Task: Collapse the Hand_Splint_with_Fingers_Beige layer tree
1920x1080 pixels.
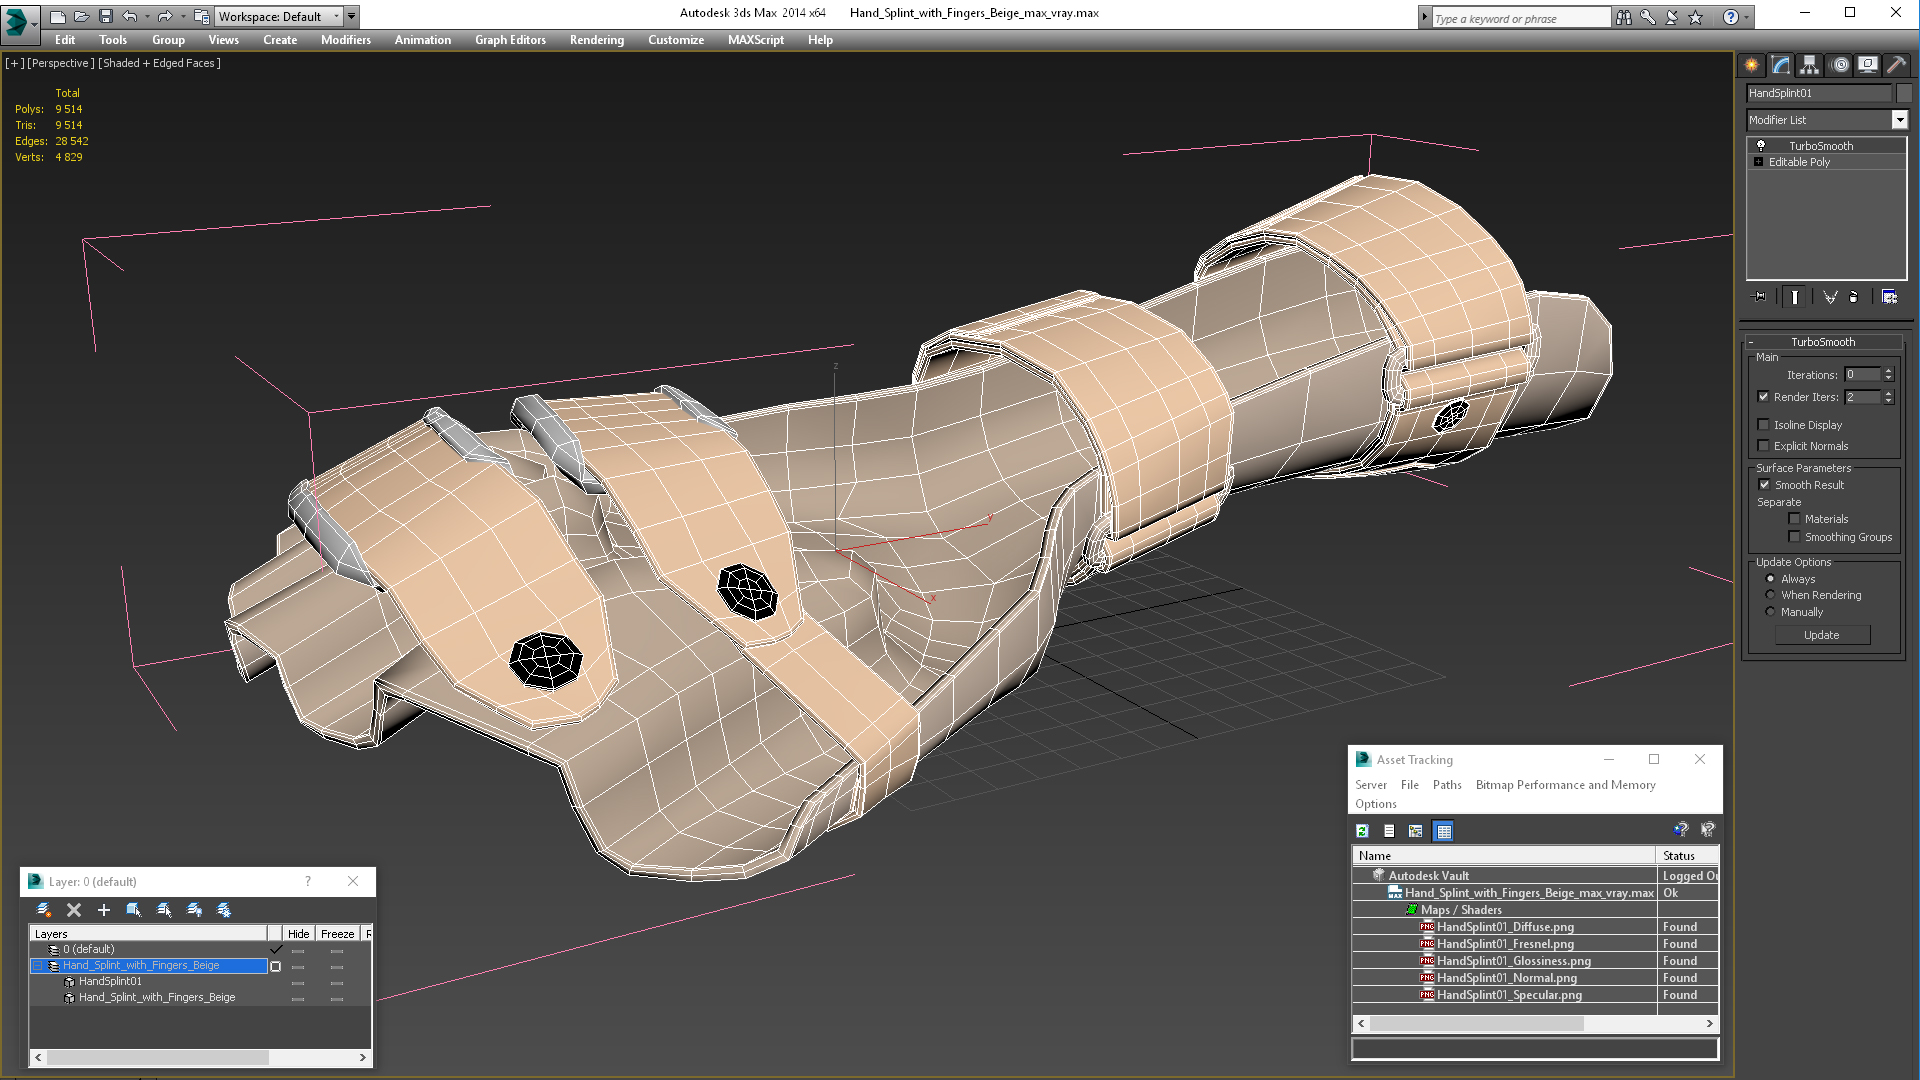Action: click(x=38, y=966)
